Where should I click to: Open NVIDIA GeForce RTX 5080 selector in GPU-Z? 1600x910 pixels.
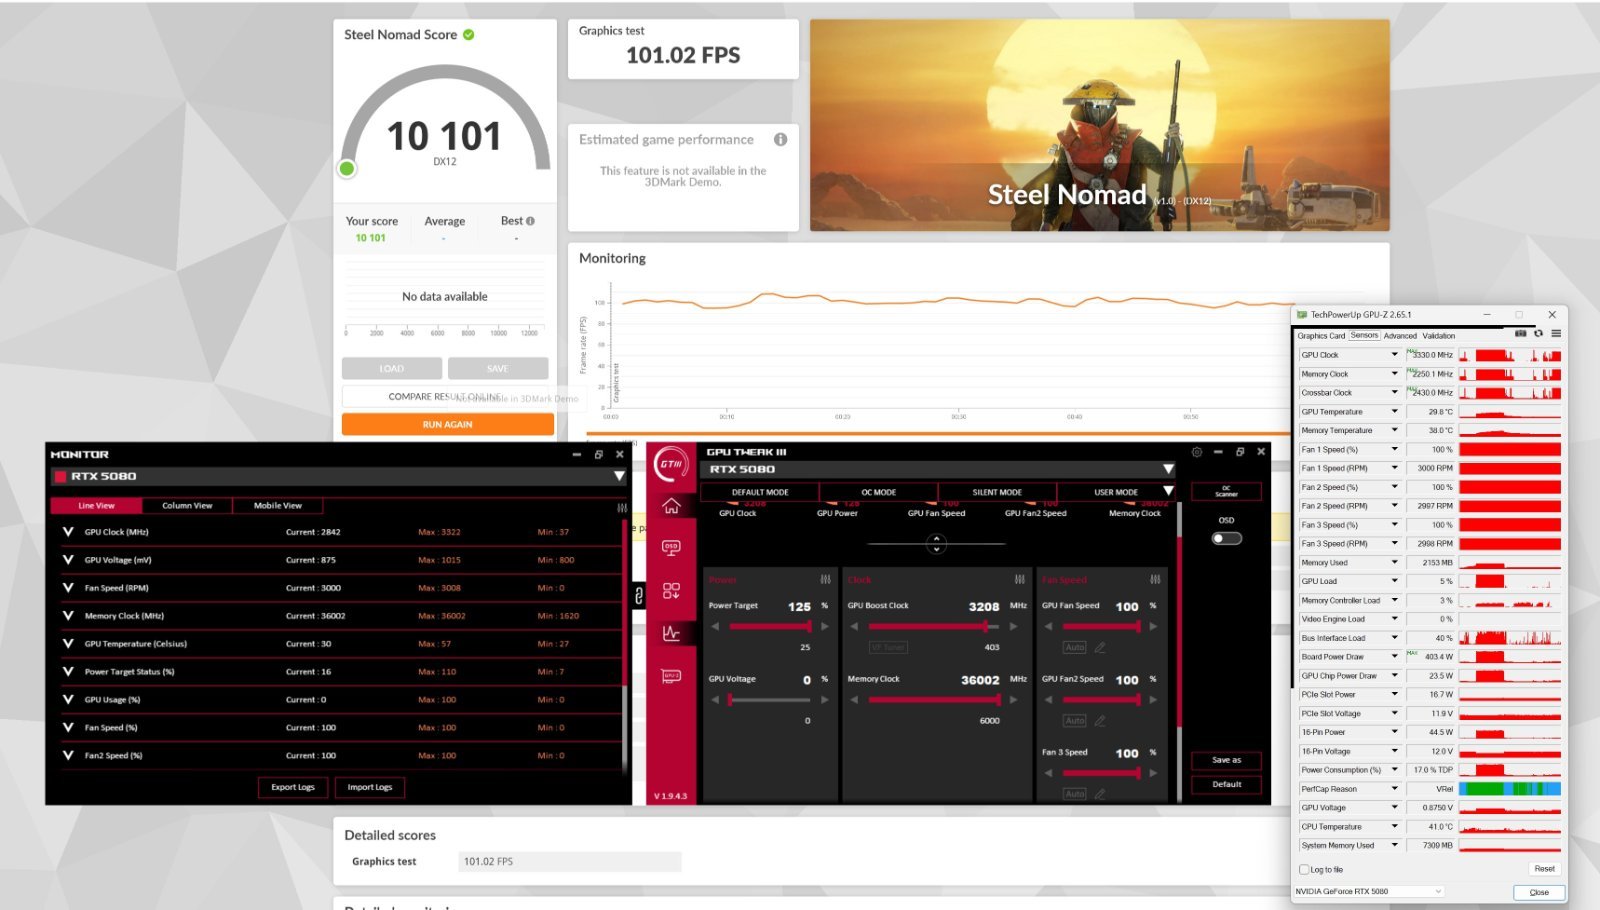pos(1369,892)
